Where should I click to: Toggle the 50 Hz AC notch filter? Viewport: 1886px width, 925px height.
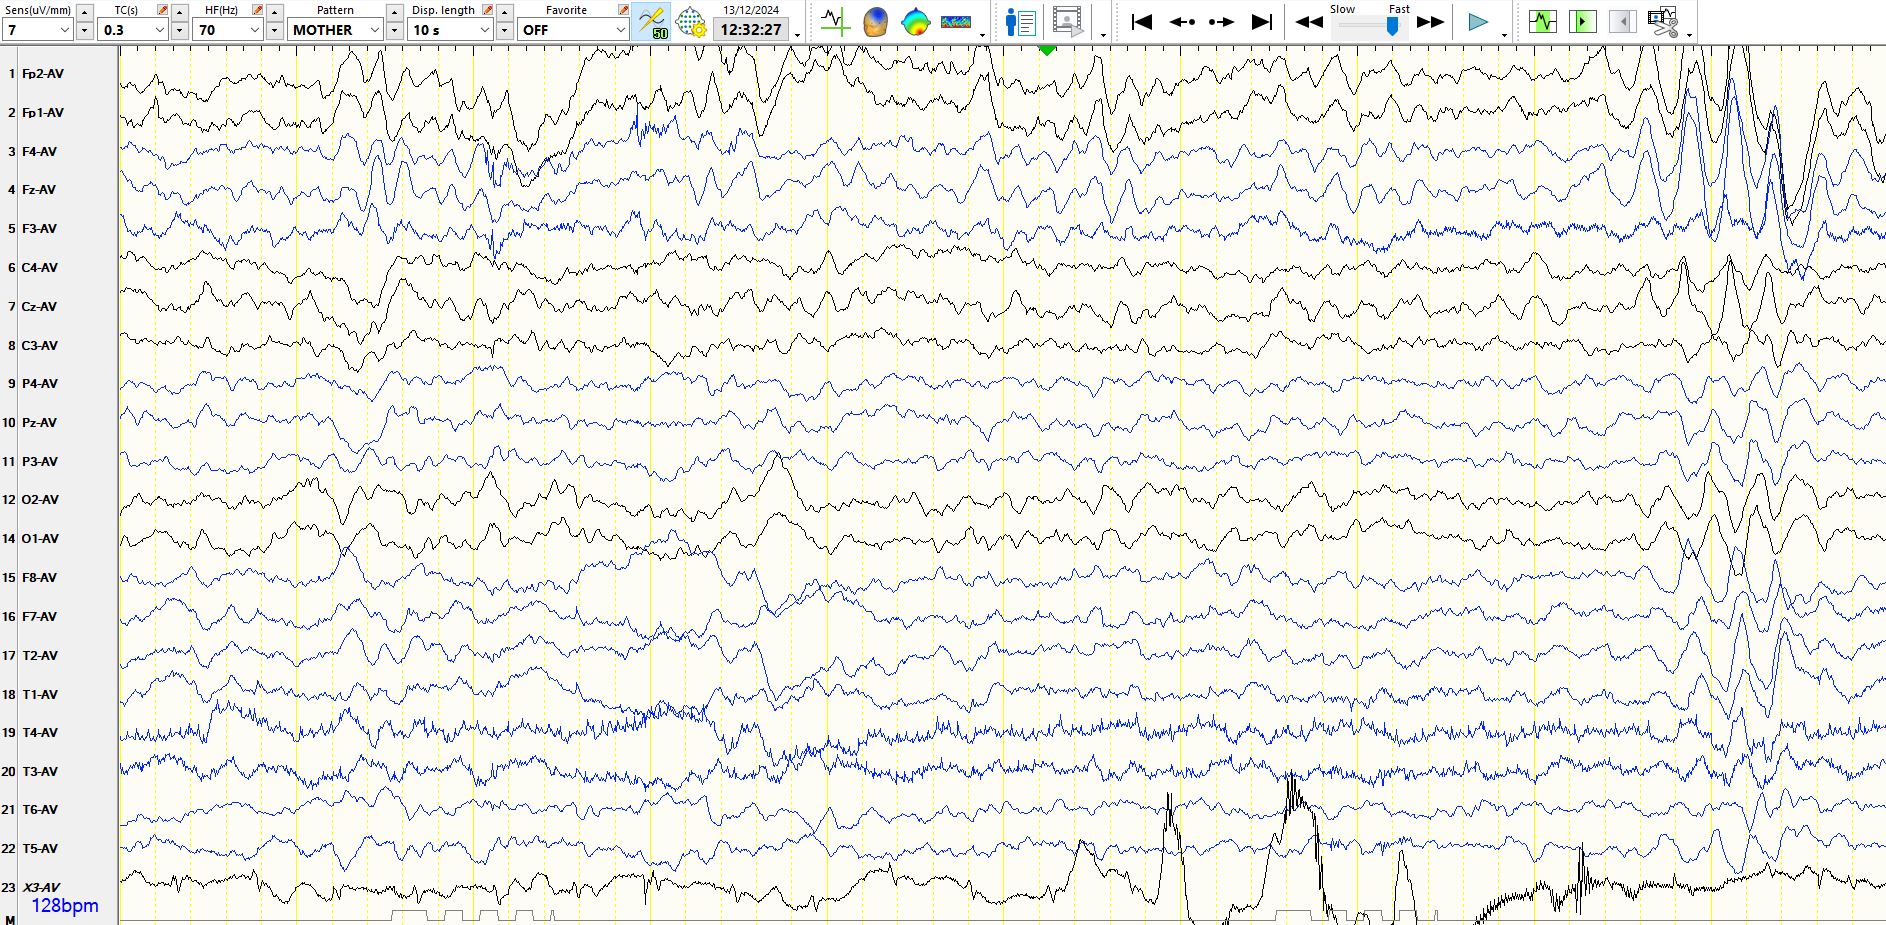(x=652, y=22)
